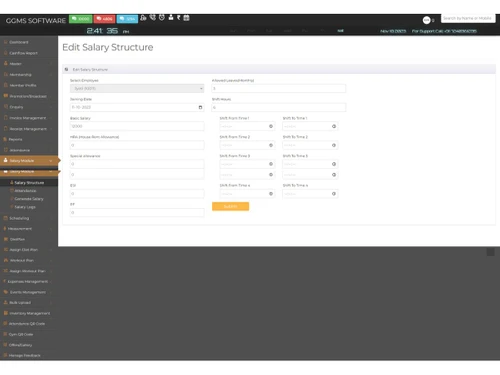Click the round user avatar in header
This screenshot has width=500, height=375.
pos(426,20)
